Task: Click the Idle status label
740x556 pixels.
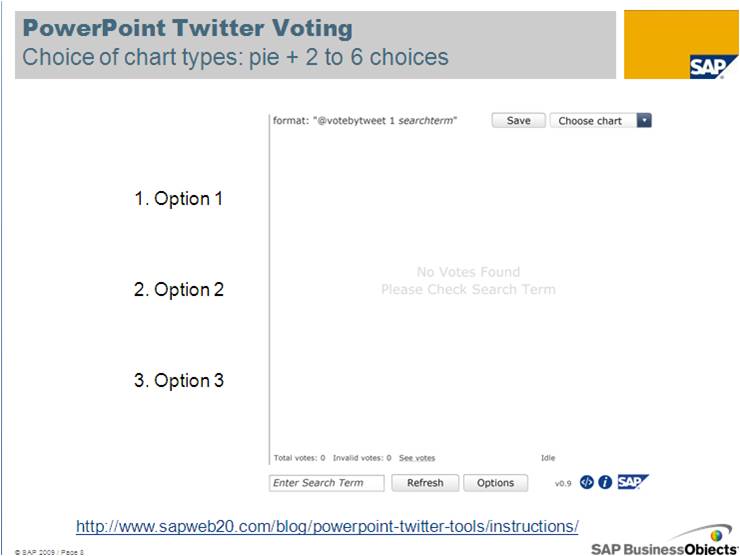Action: tap(548, 458)
